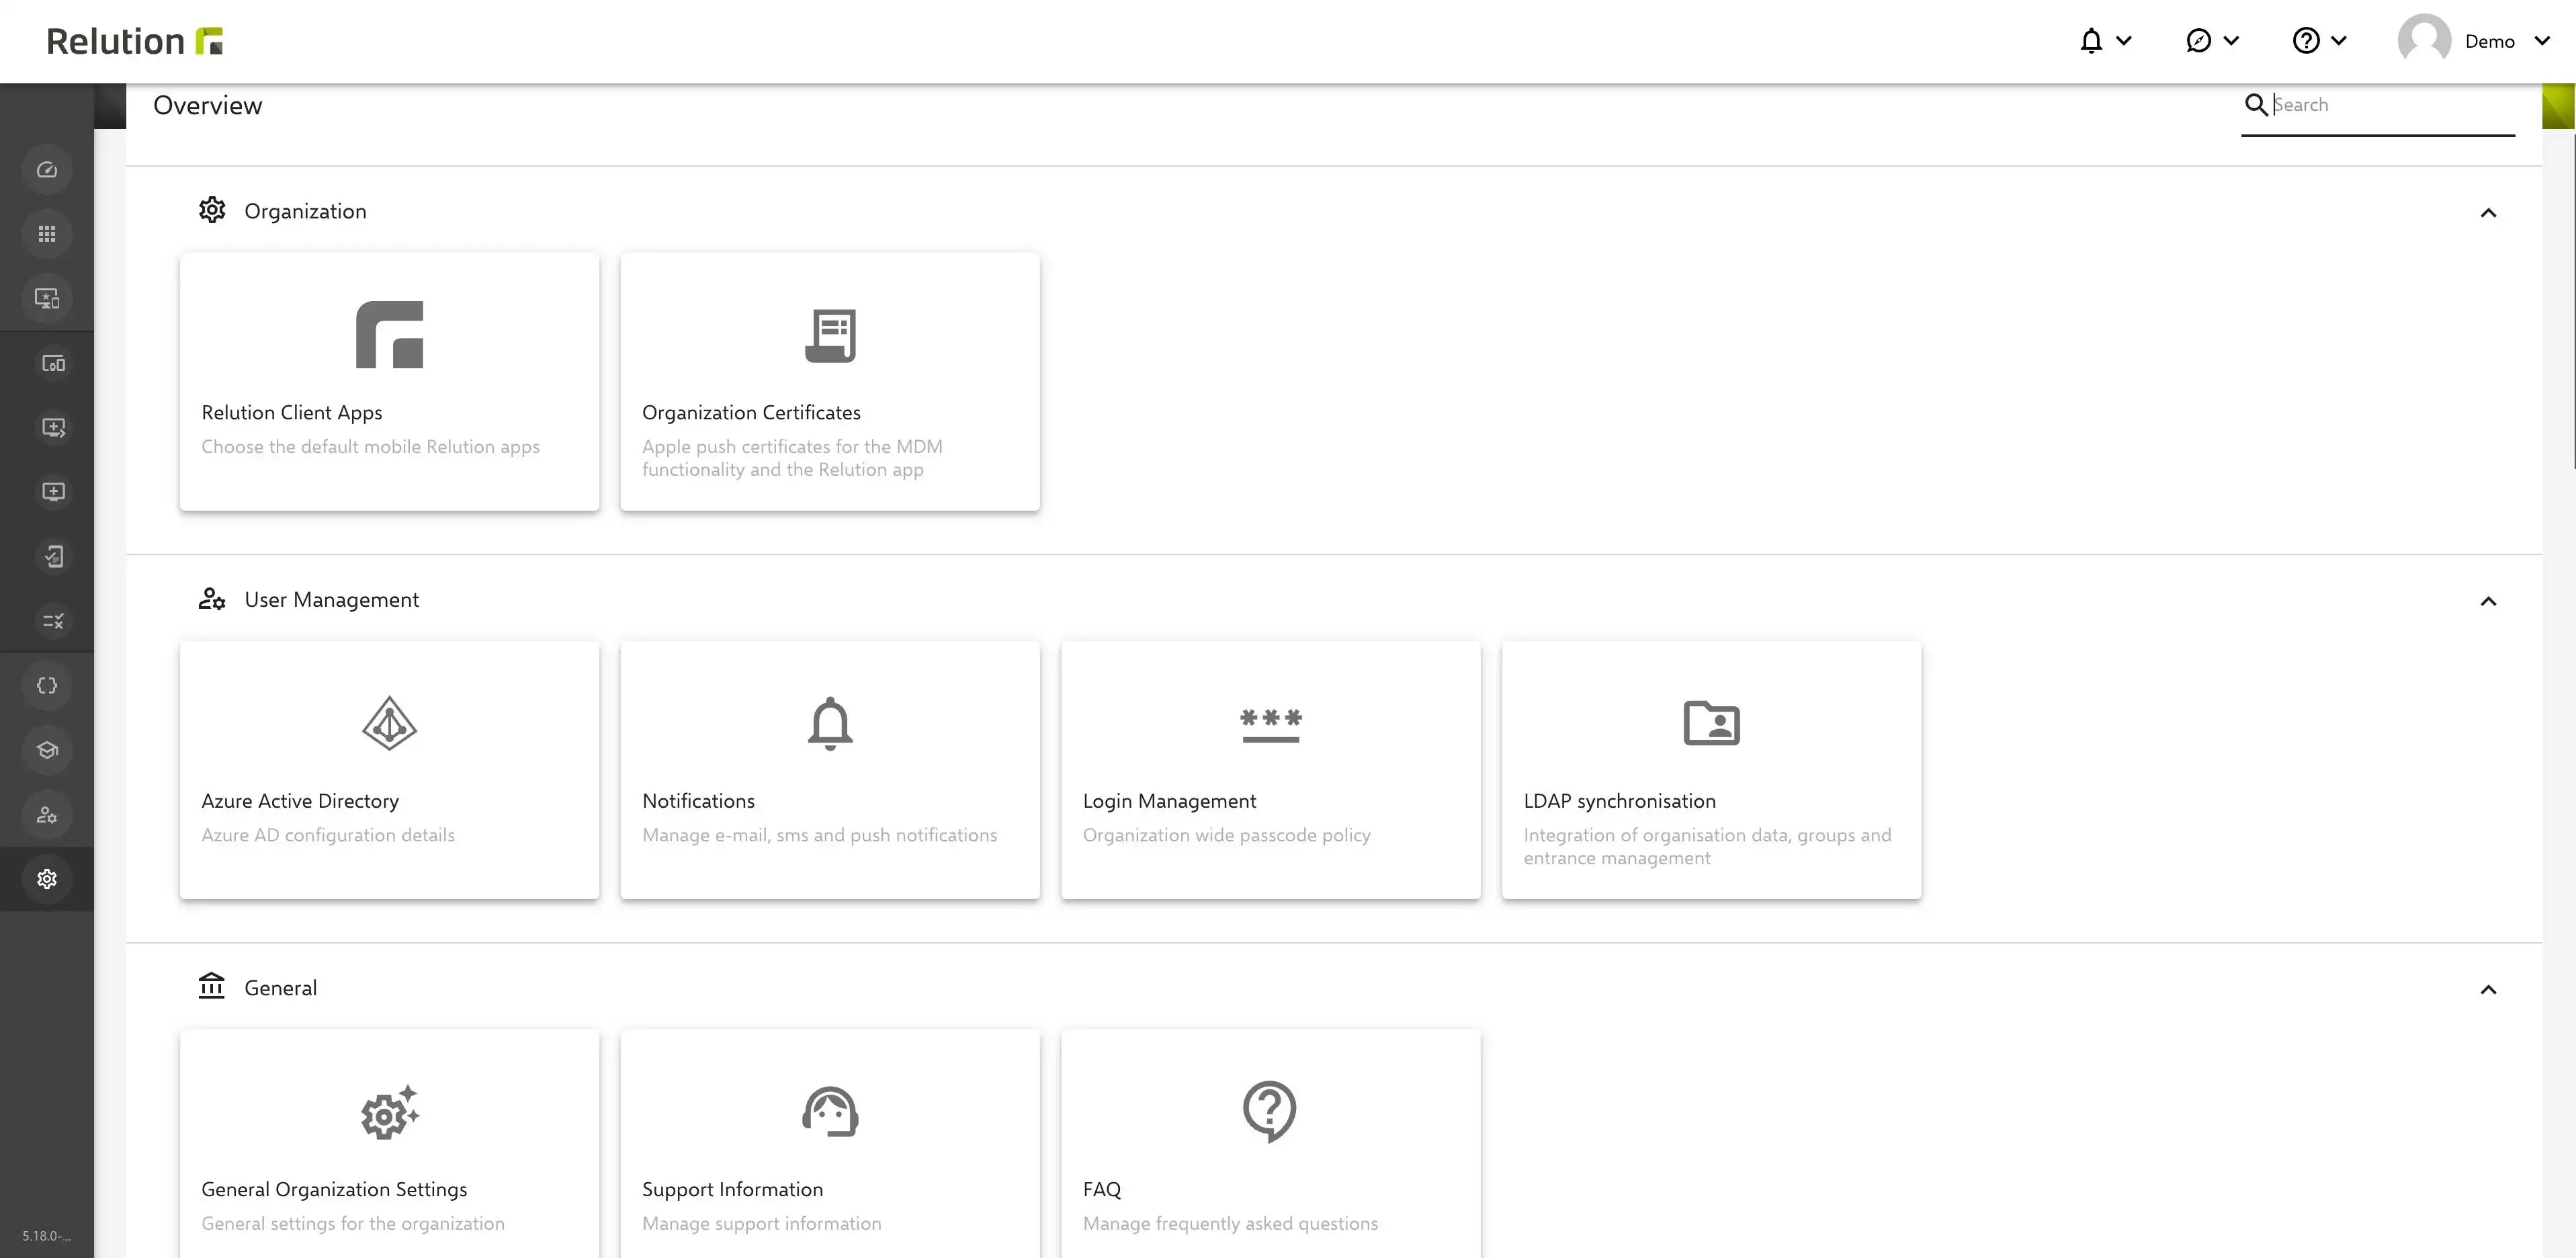This screenshot has width=2576, height=1258.
Task: Collapse the General section
Action: [x=2488, y=990]
